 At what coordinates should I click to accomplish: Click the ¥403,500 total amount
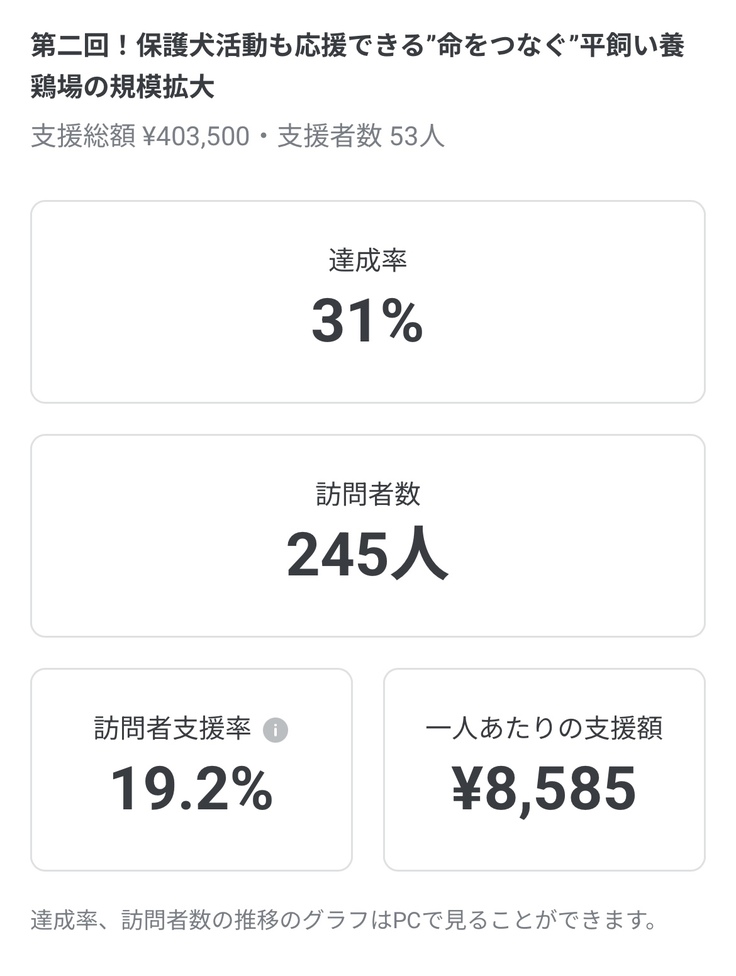(x=197, y=136)
